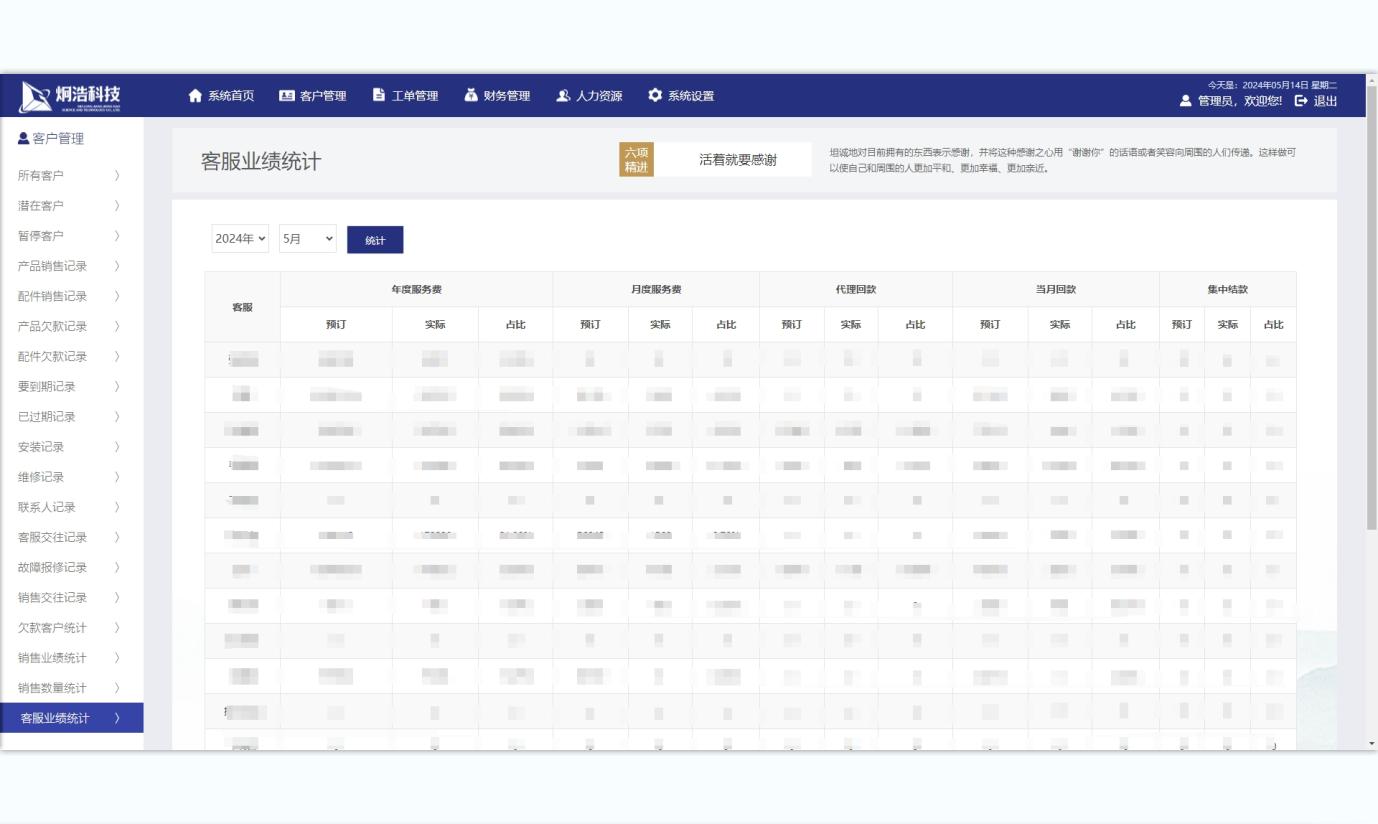
Task: Click the 系统设置 gear icon
Action: pos(655,96)
